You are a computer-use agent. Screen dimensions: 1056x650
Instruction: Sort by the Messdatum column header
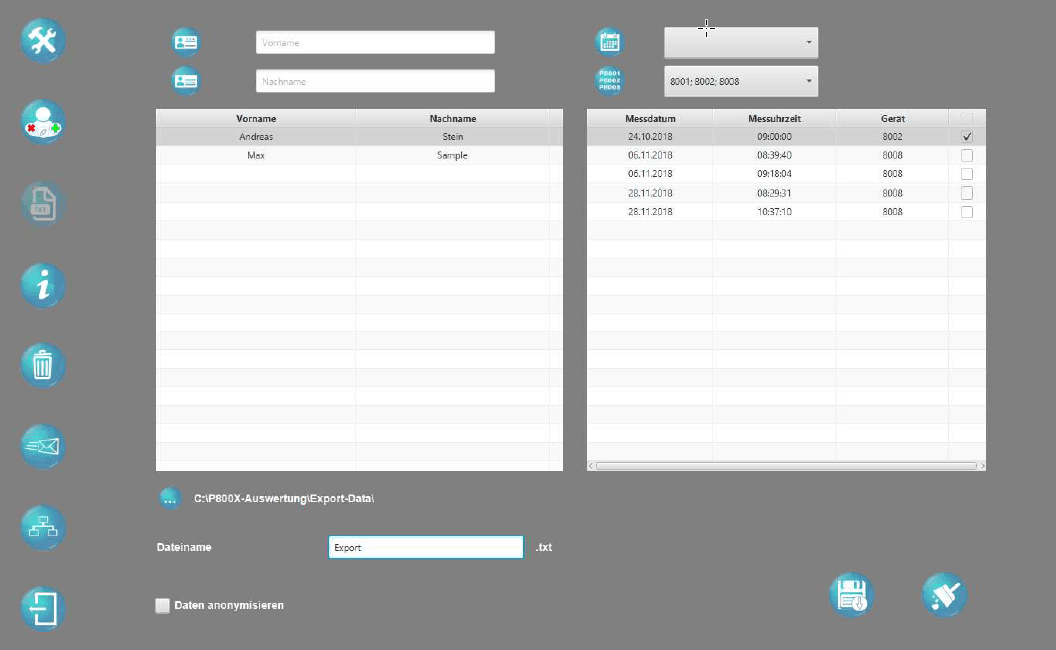650,118
